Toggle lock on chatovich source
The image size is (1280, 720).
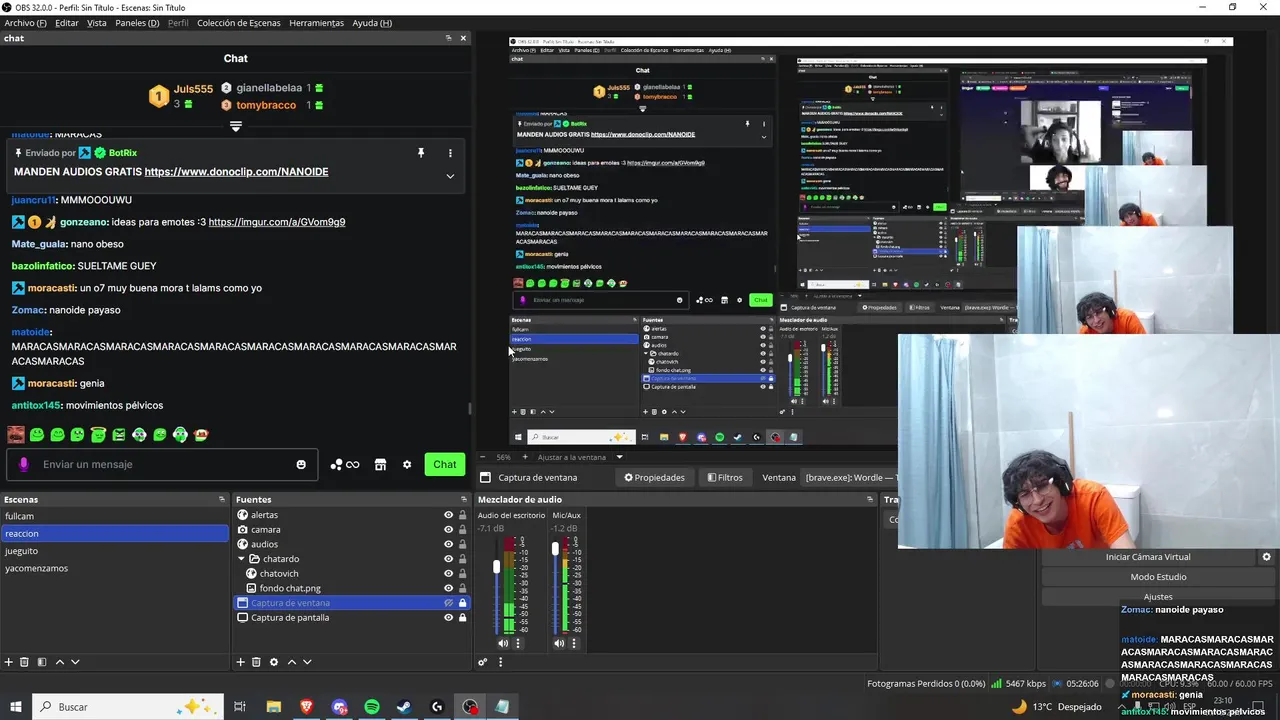462,574
